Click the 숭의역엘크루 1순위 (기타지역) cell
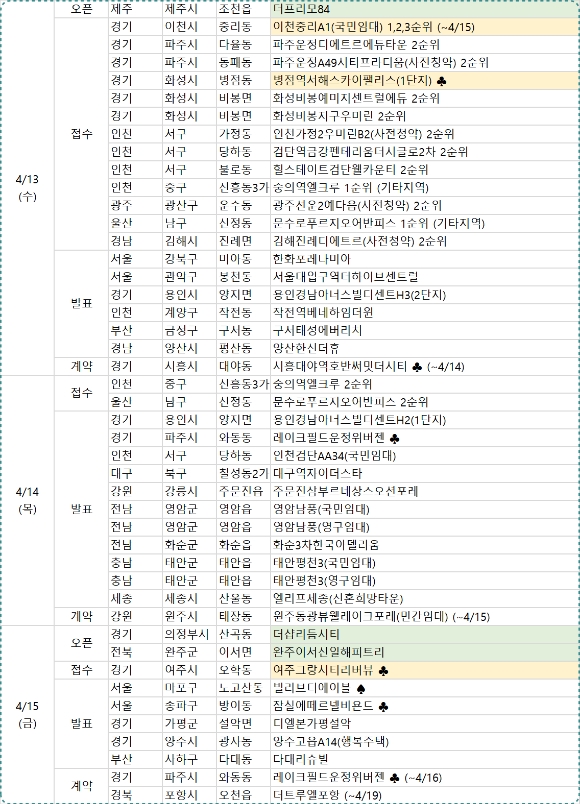This screenshot has width=580, height=804. (425, 188)
